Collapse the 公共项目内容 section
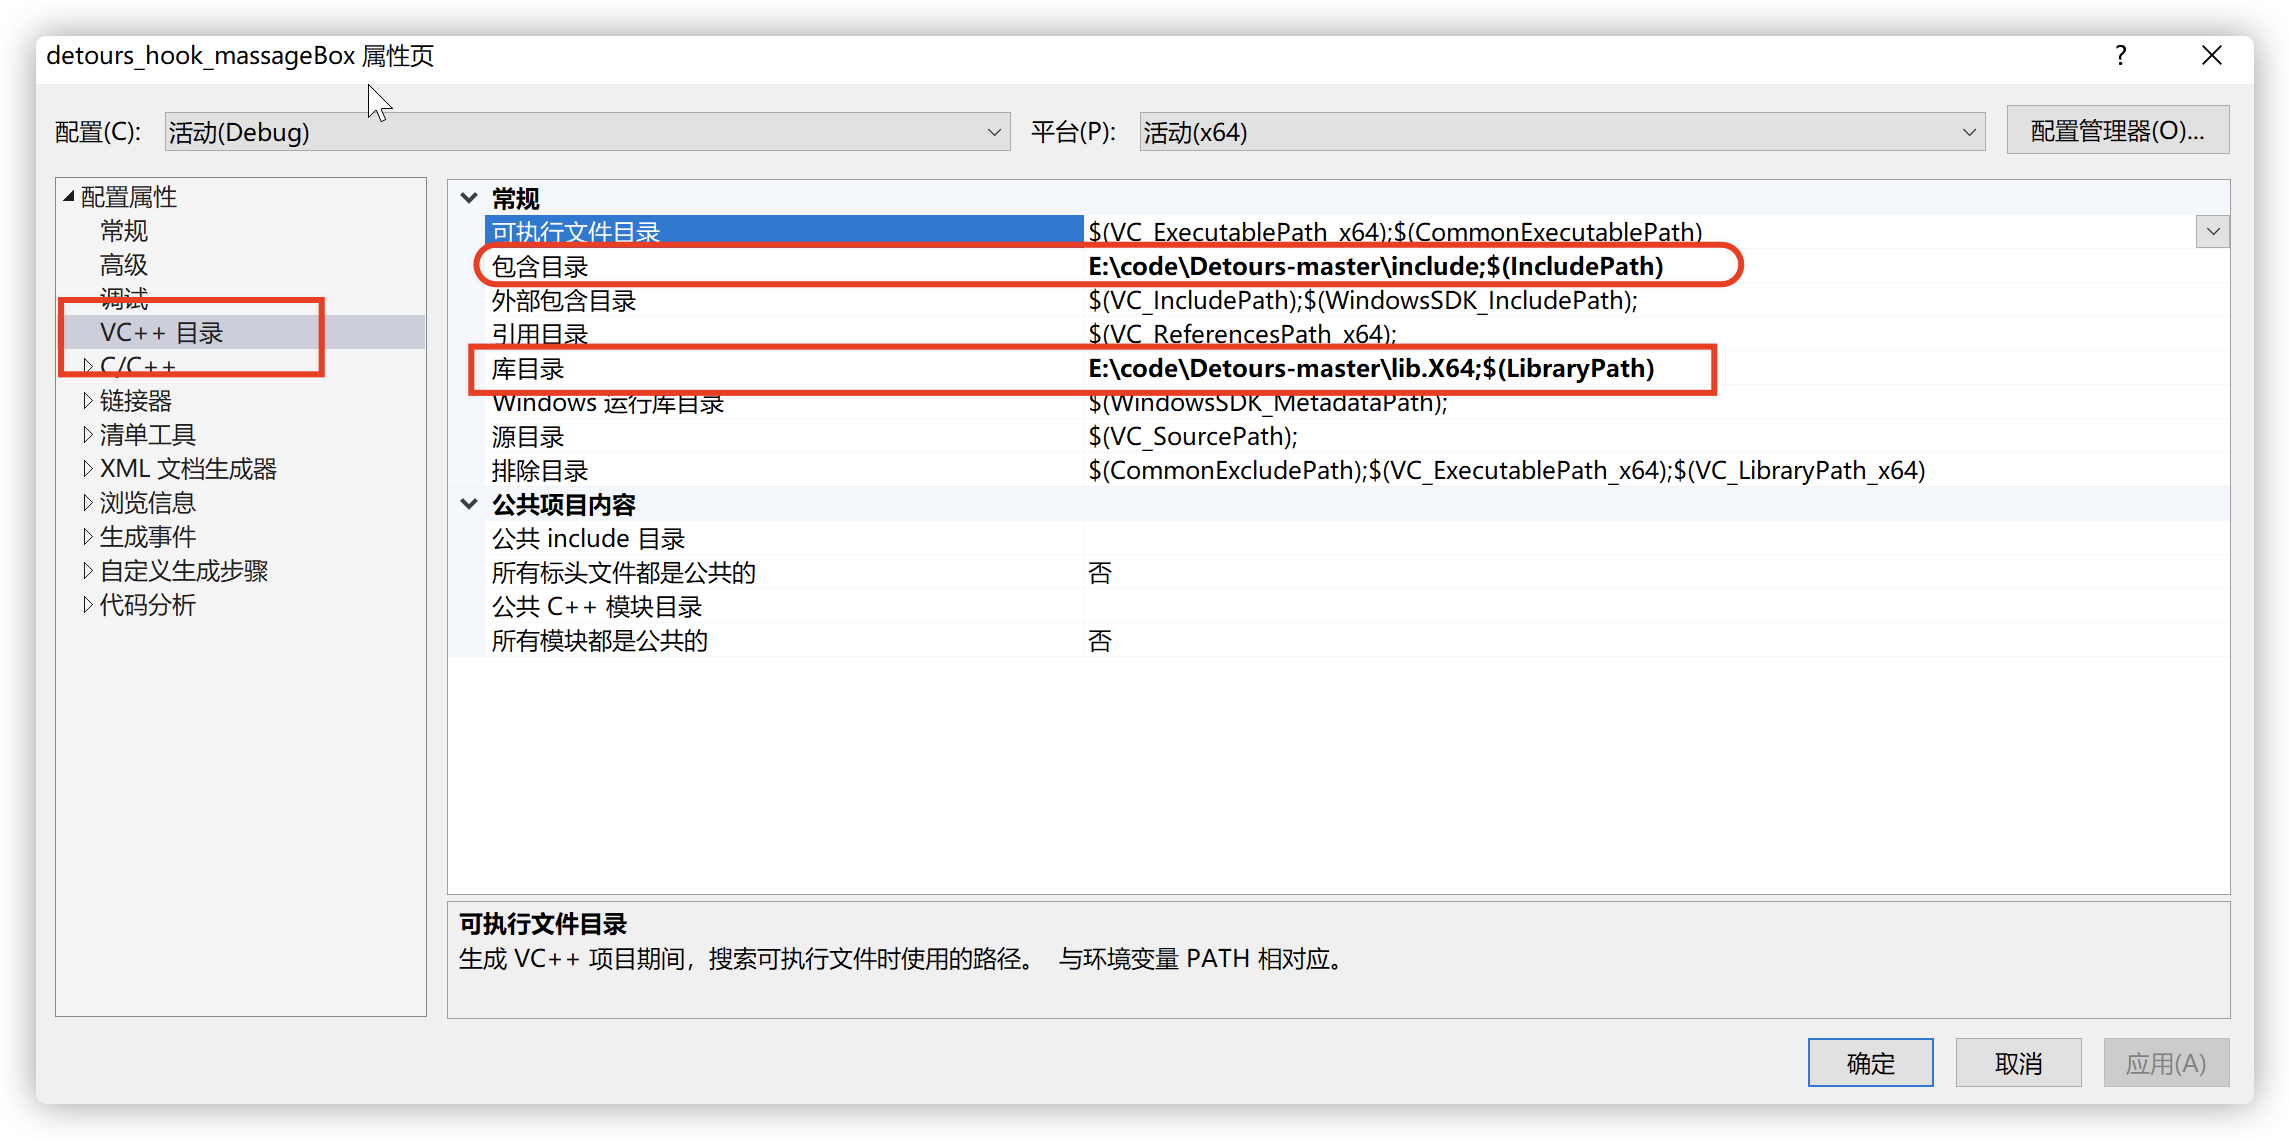The width and height of the screenshot is (2290, 1140). 469,504
